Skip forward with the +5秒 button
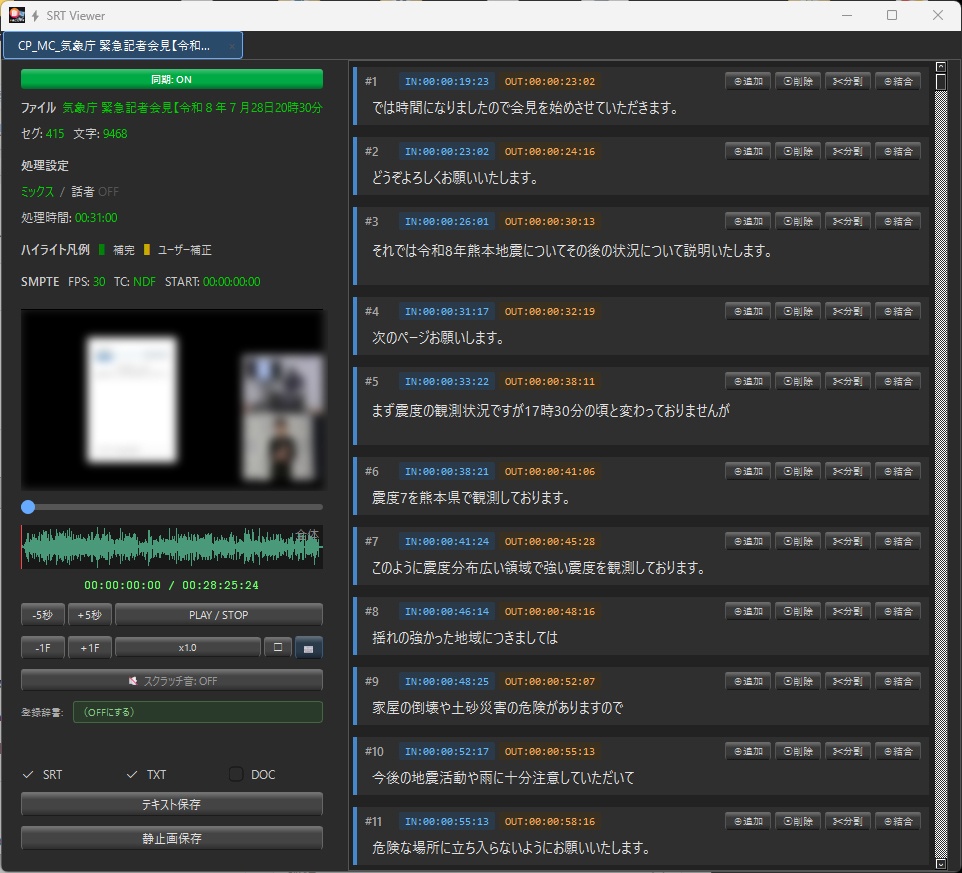 click(x=90, y=615)
